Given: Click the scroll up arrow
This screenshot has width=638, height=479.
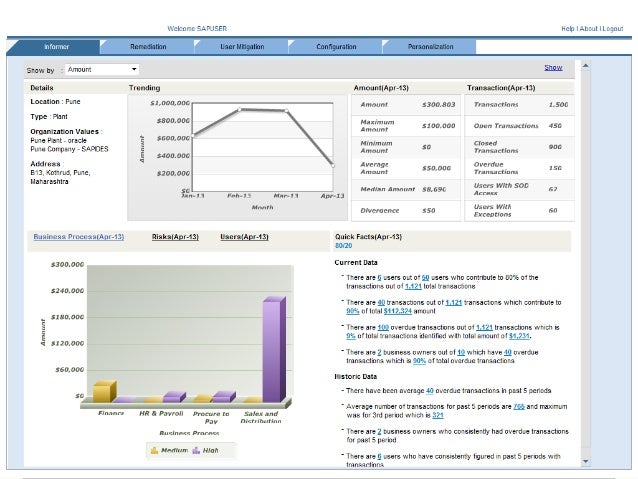Looking at the screenshot, I should point(586,66).
